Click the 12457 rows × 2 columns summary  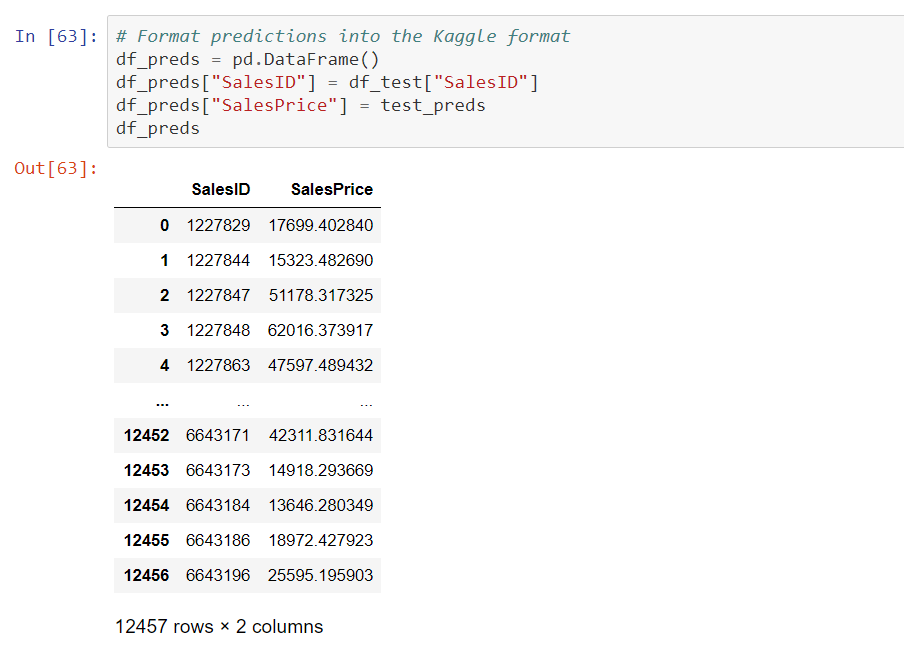(219, 627)
